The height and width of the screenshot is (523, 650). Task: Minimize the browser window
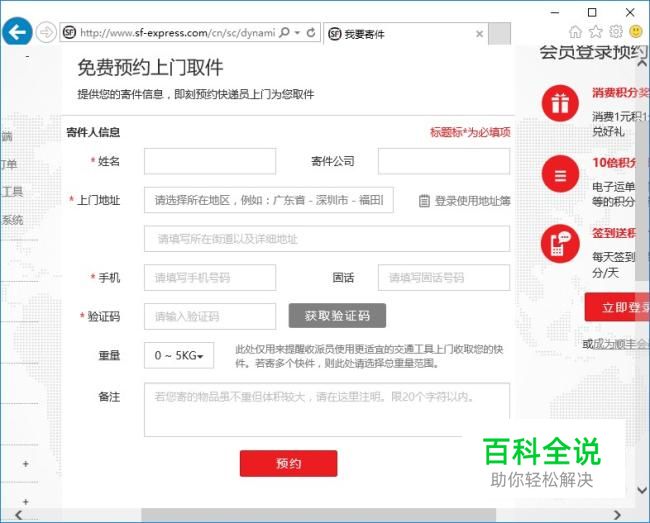coord(555,12)
